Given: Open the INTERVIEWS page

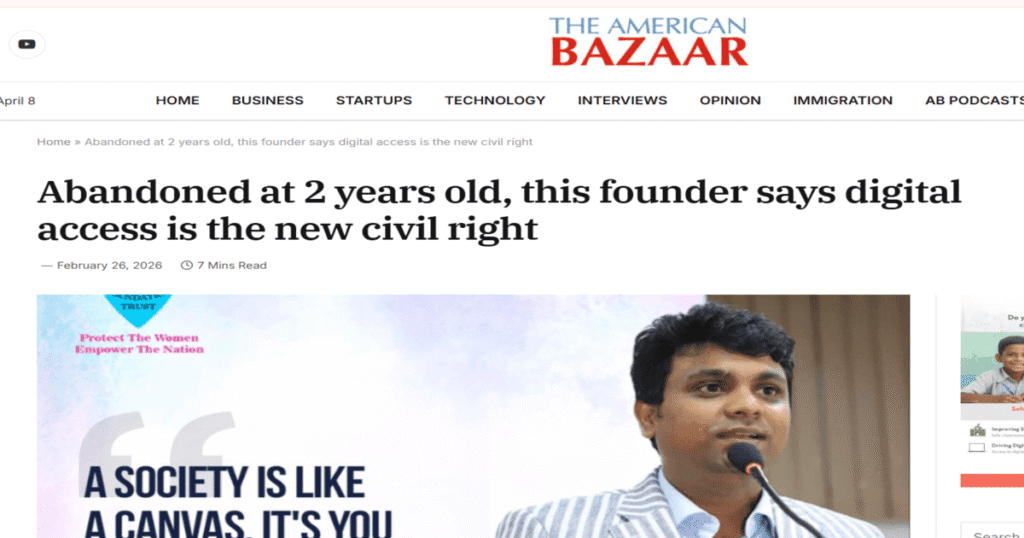Looking at the screenshot, I should click(622, 101).
